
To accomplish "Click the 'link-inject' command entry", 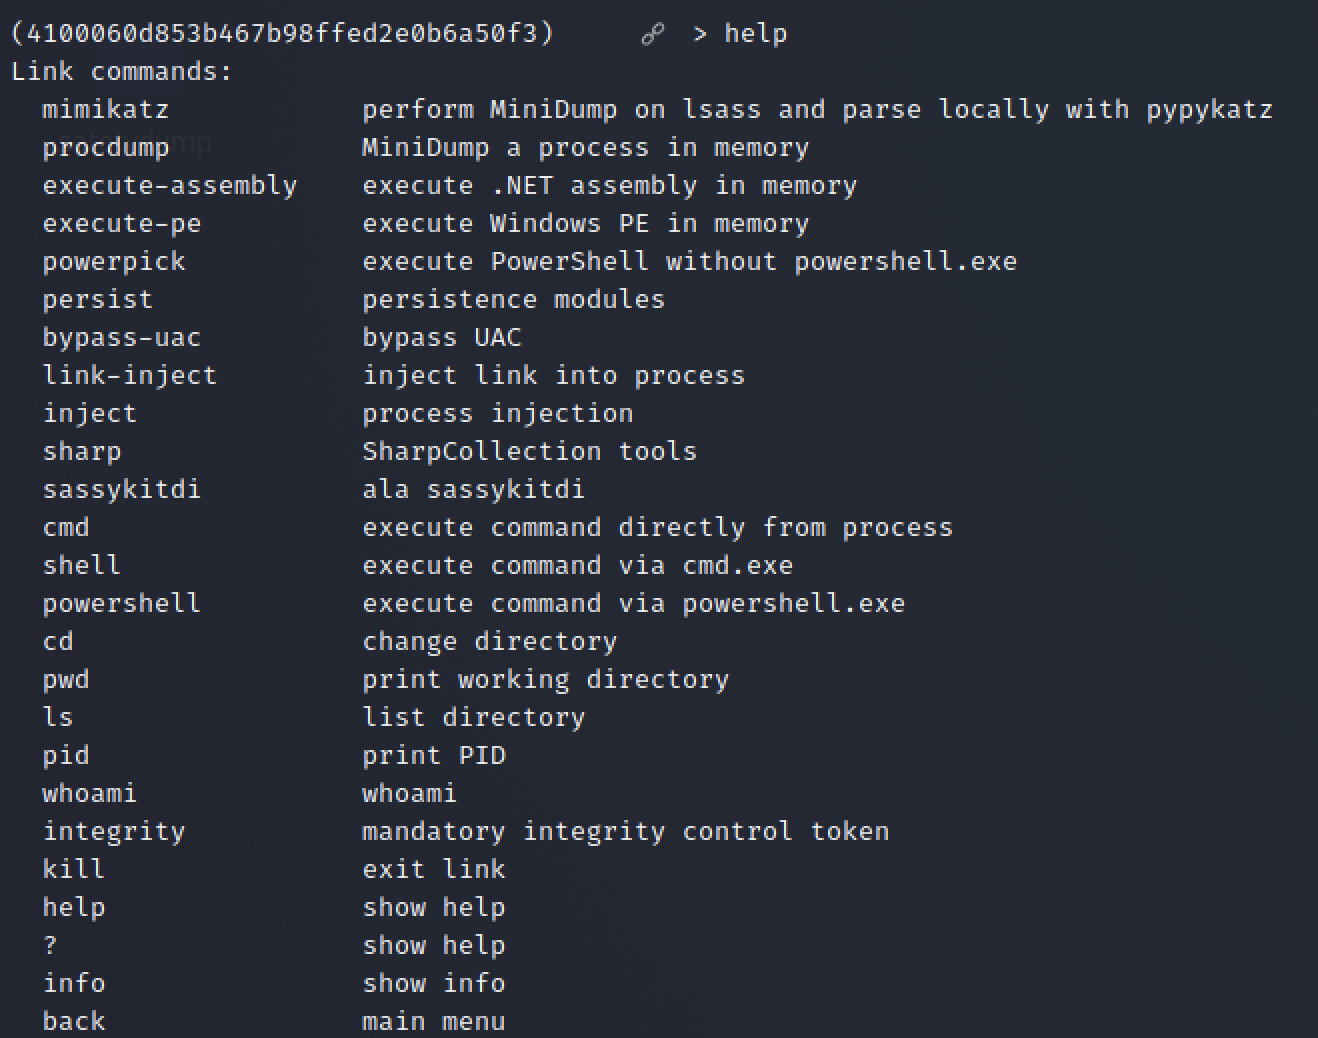I will point(129,376).
